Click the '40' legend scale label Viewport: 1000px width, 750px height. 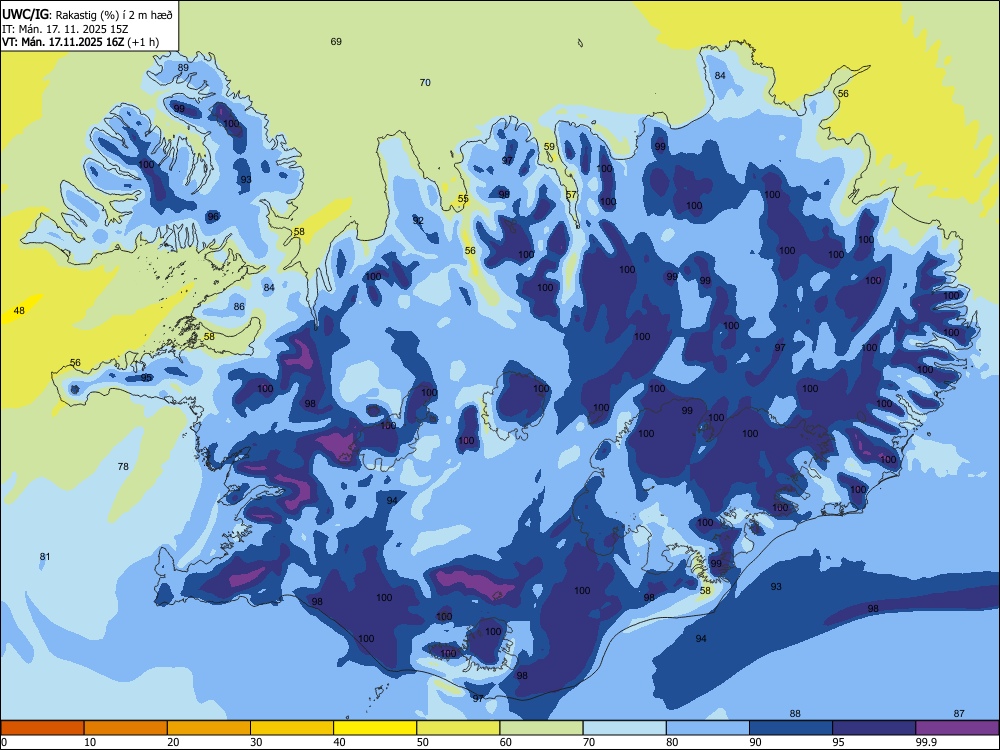(339, 742)
